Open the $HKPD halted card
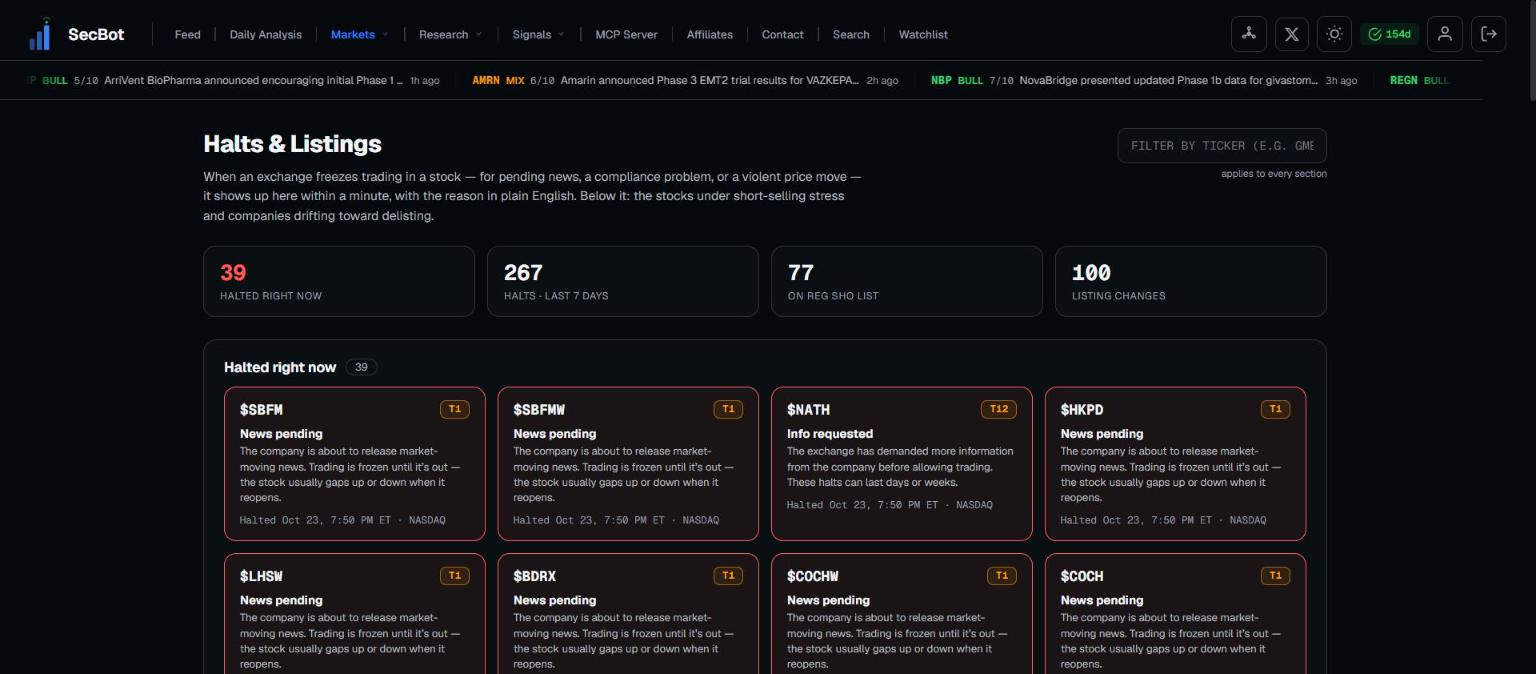 click(x=1175, y=464)
